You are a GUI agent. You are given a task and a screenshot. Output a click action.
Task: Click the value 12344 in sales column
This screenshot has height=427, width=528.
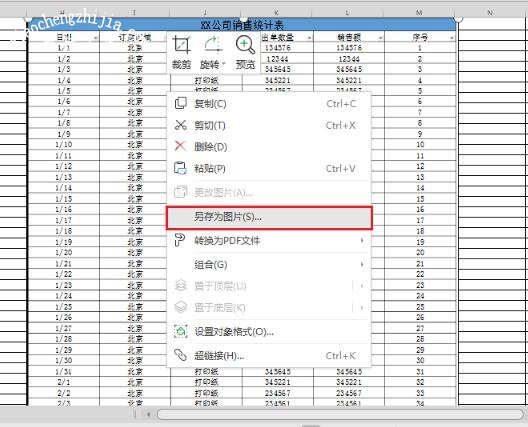click(x=349, y=59)
